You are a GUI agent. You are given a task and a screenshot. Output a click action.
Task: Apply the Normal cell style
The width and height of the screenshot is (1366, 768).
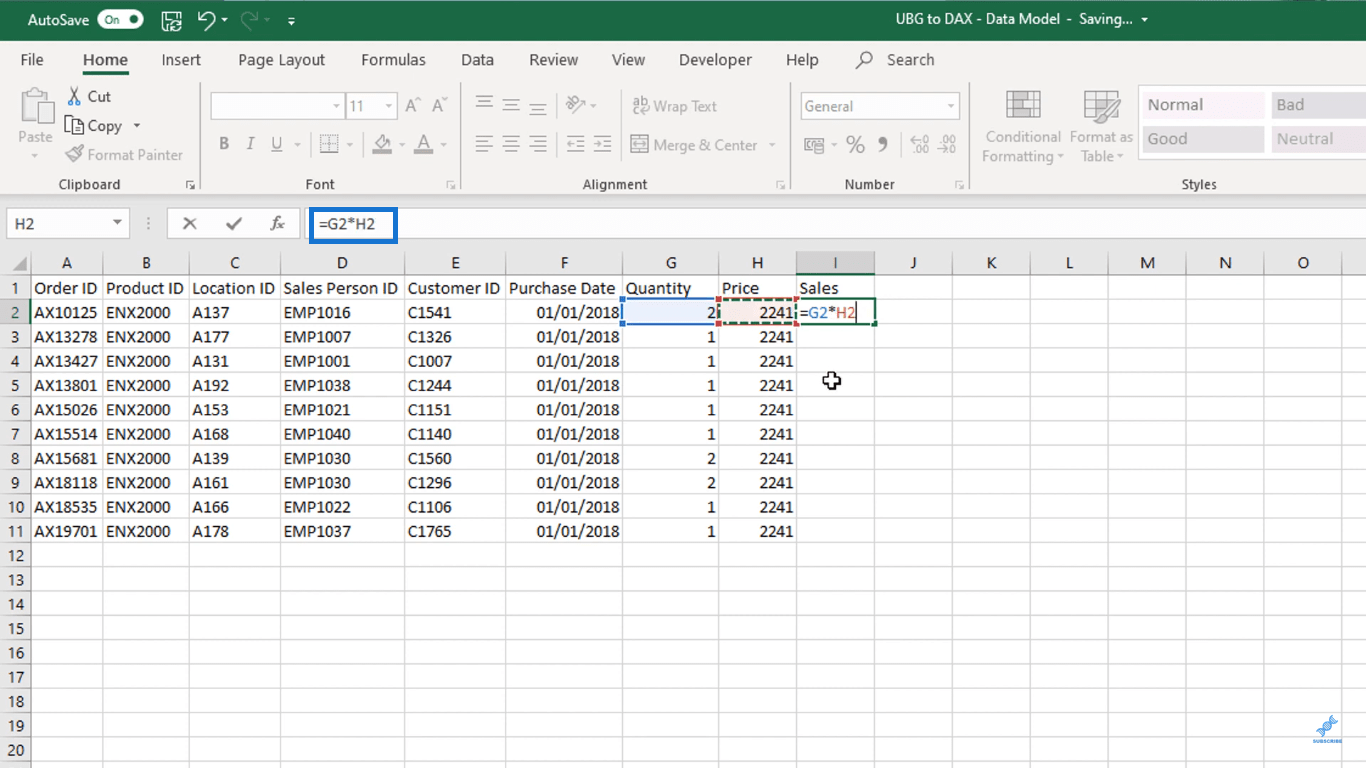pyautogui.click(x=1203, y=105)
